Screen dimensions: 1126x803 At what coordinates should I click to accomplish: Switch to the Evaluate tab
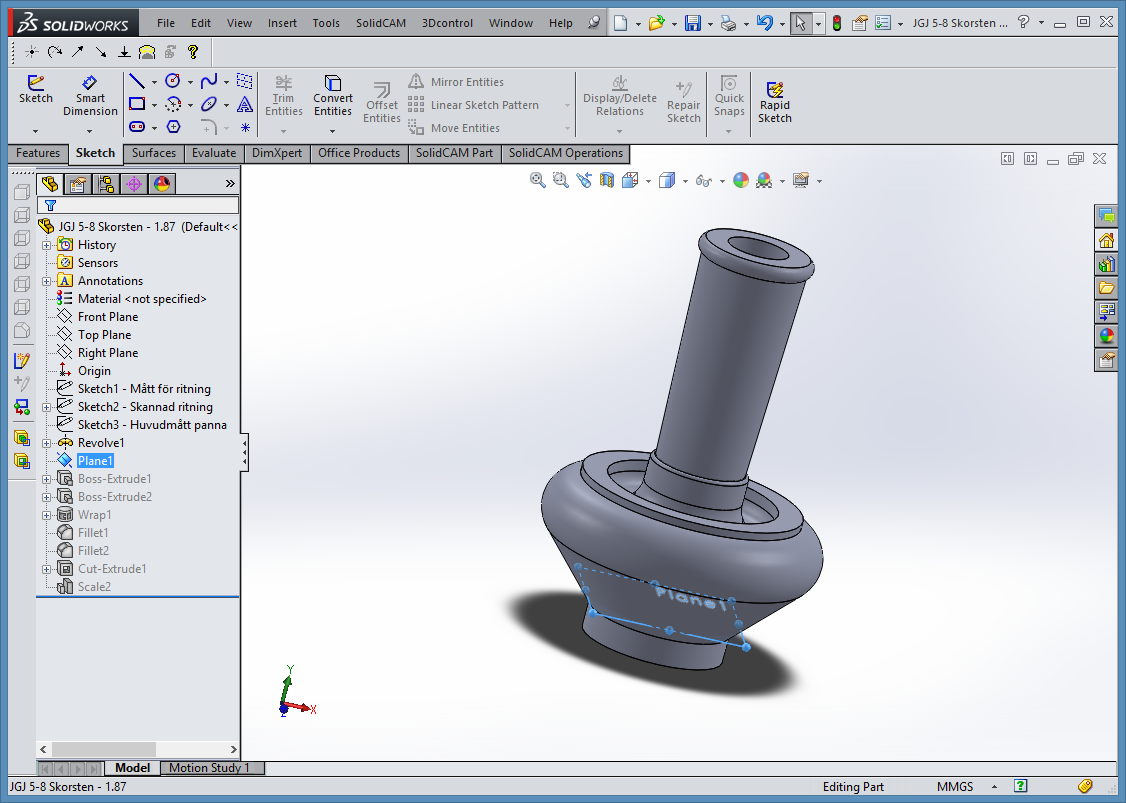tap(214, 153)
